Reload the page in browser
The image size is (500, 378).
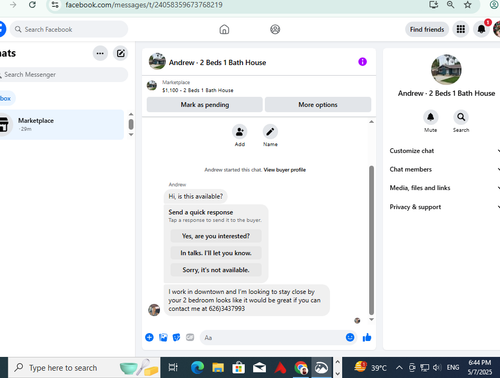pyautogui.click(x=32, y=5)
